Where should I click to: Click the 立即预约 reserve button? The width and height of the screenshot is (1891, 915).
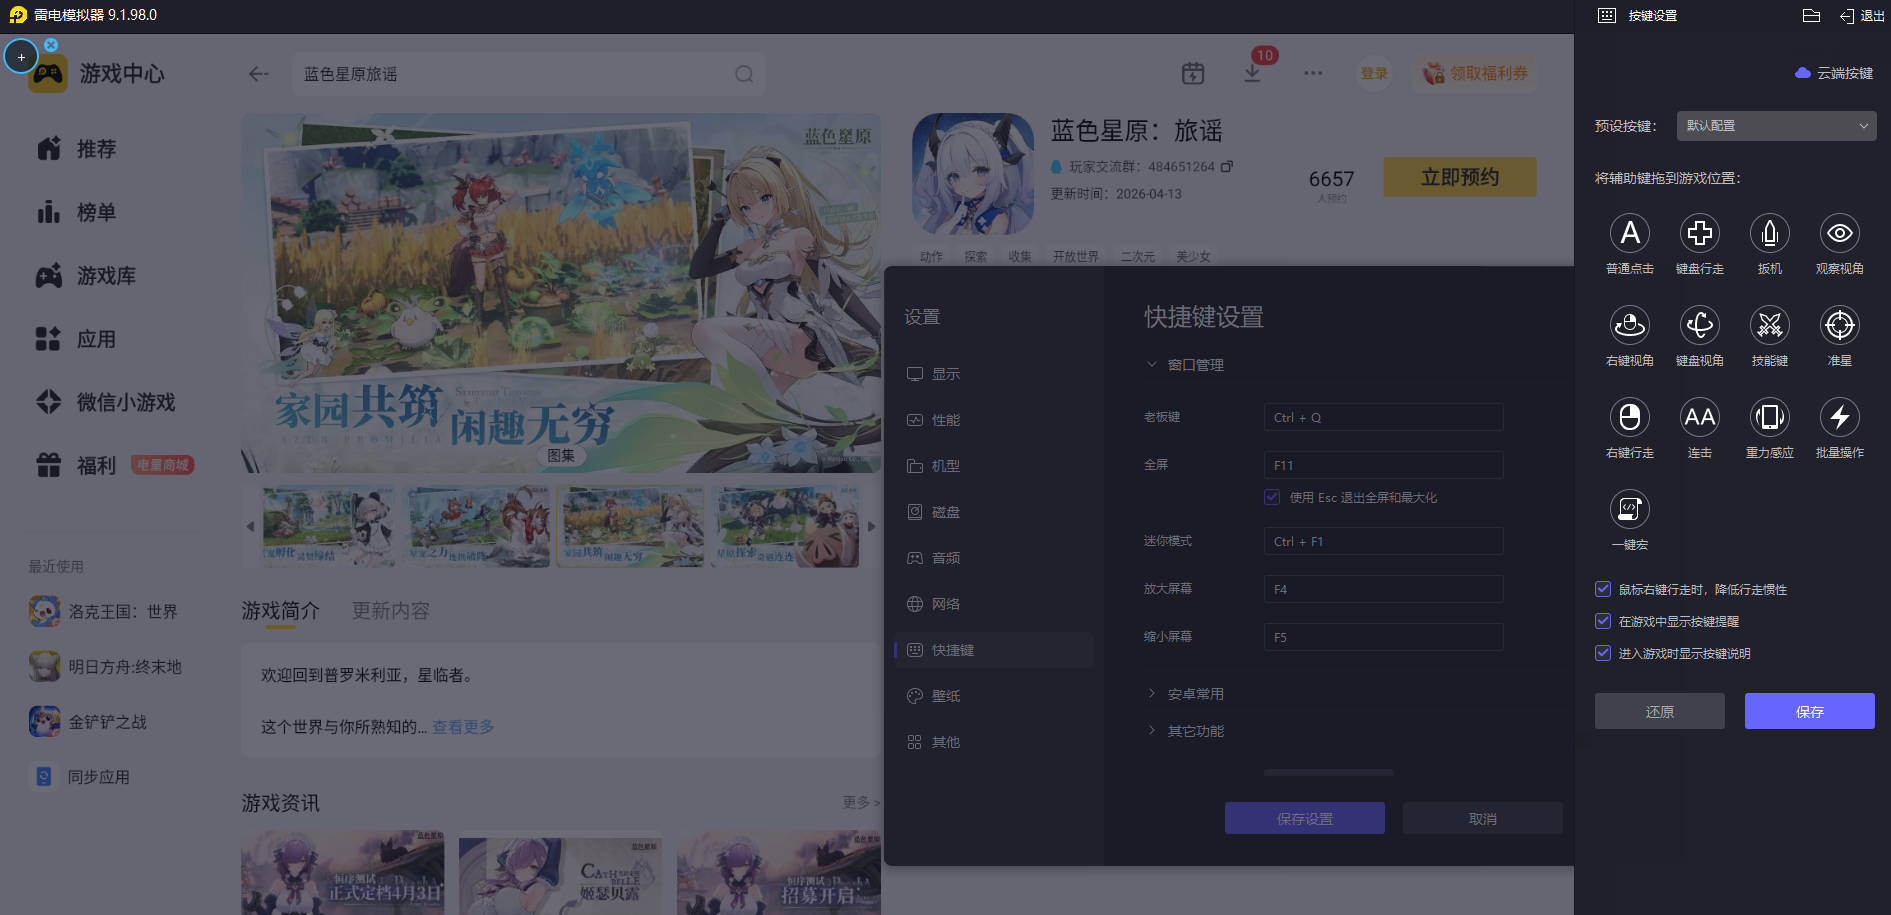coord(1460,177)
